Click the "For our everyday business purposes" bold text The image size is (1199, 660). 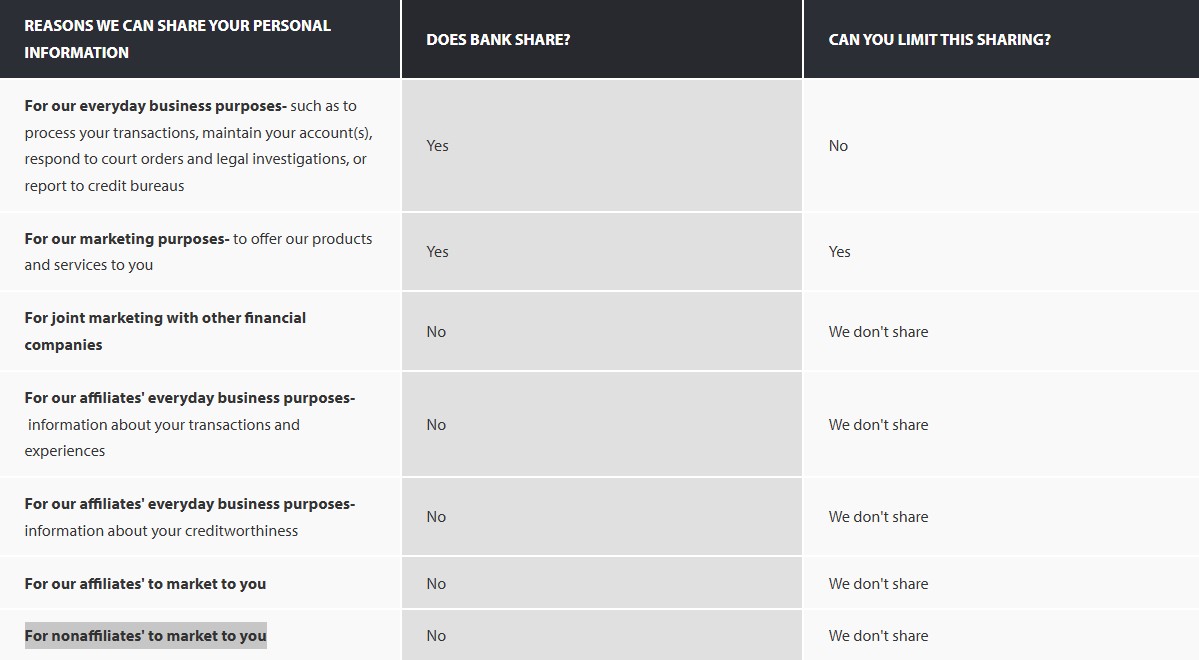click(x=155, y=106)
